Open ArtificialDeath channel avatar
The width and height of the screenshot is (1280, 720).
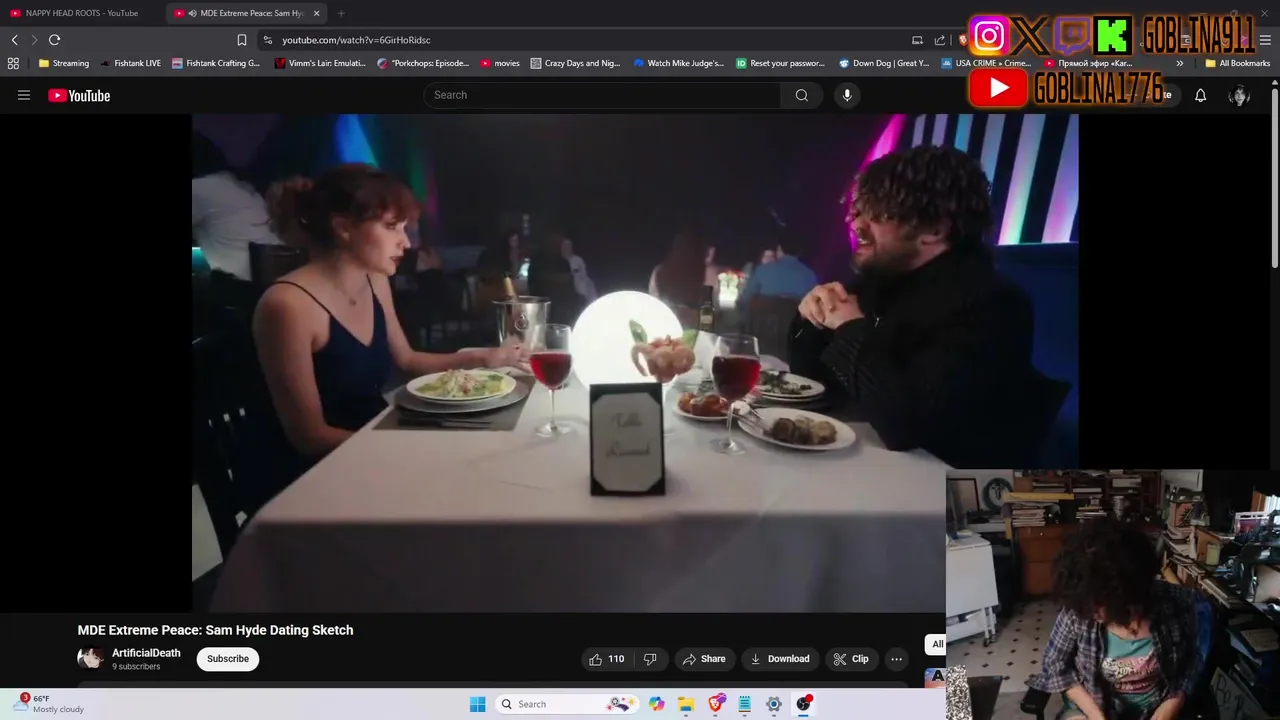(x=90, y=658)
